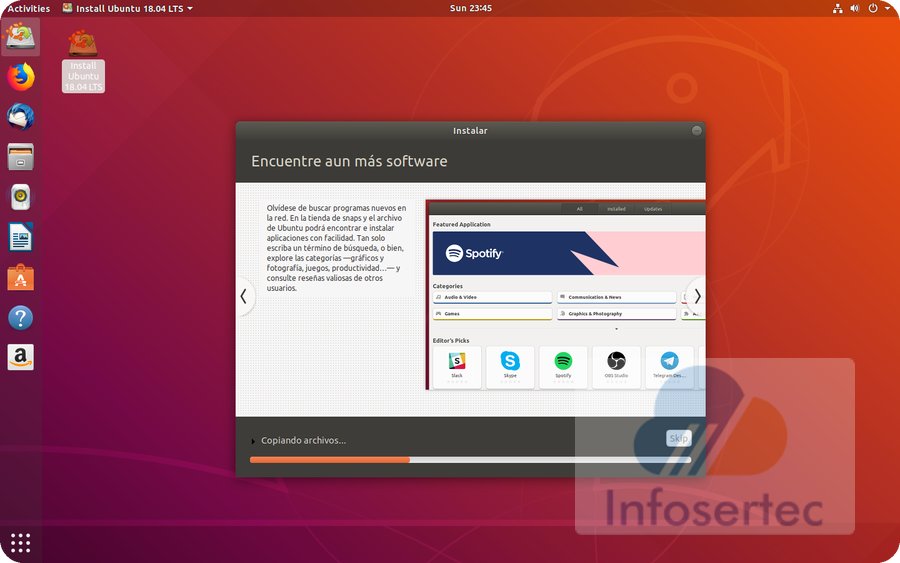Open Firefox from the dock
This screenshot has width=900, height=563.
(x=20, y=76)
